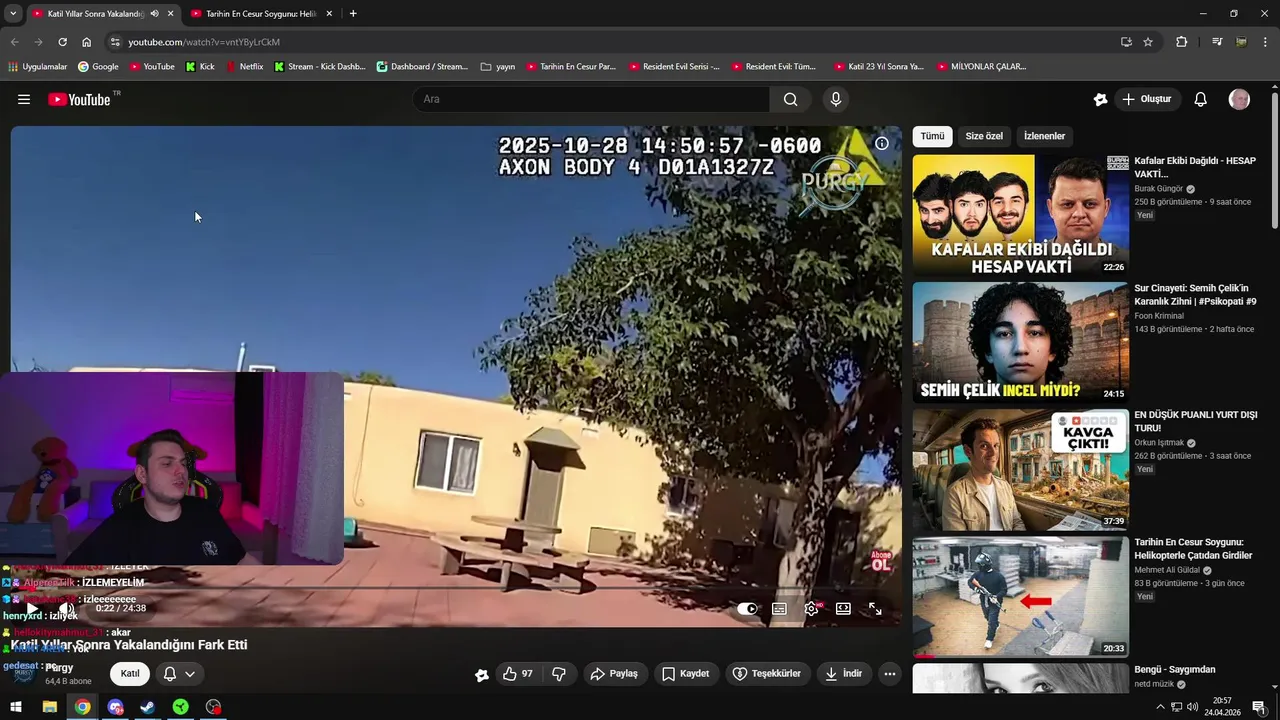Click the Katıl join button
The height and width of the screenshot is (720, 1280).
click(x=130, y=674)
